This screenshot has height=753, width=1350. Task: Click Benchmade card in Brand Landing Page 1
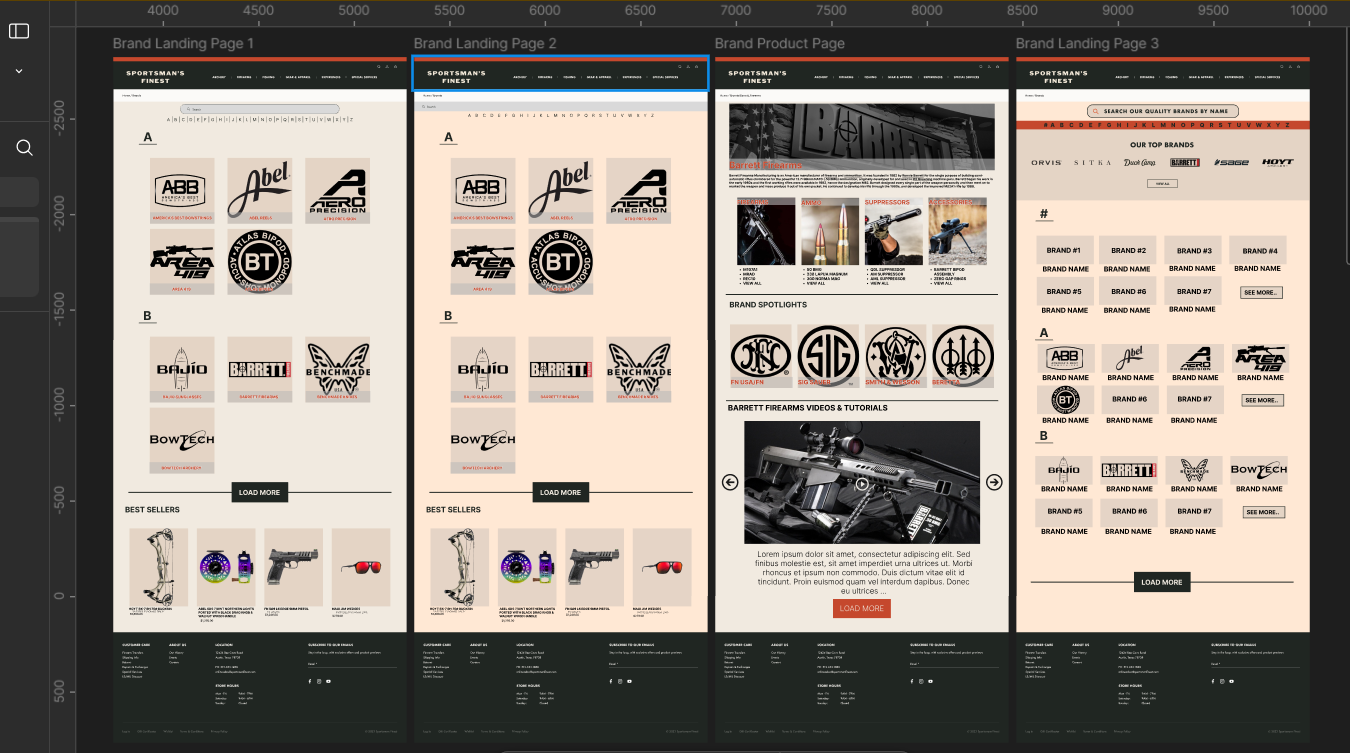(x=337, y=369)
